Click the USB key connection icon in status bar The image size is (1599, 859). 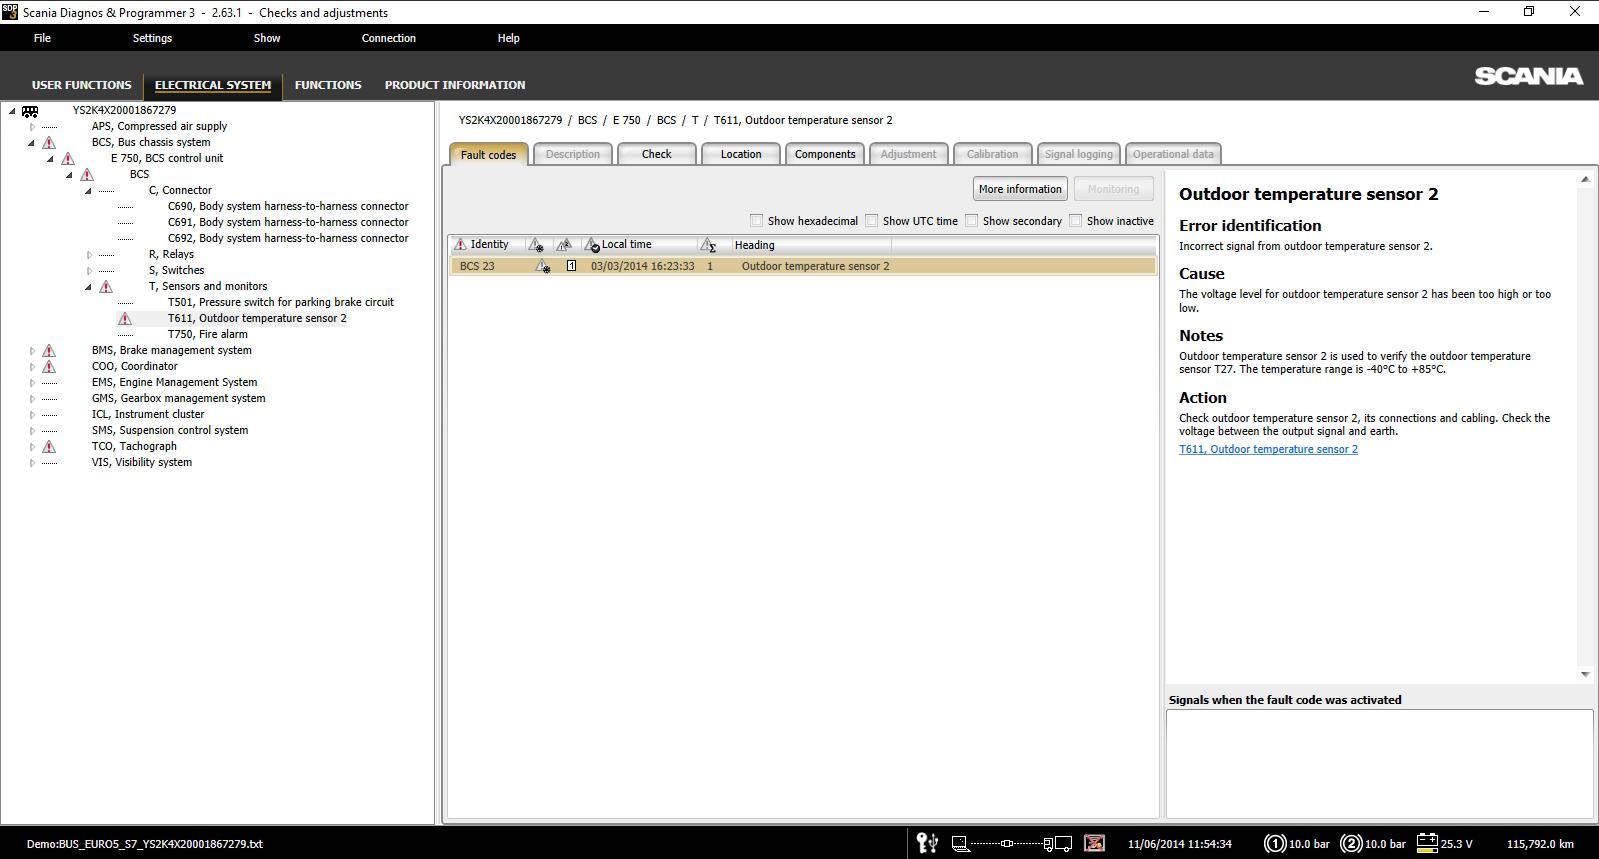tap(927, 843)
